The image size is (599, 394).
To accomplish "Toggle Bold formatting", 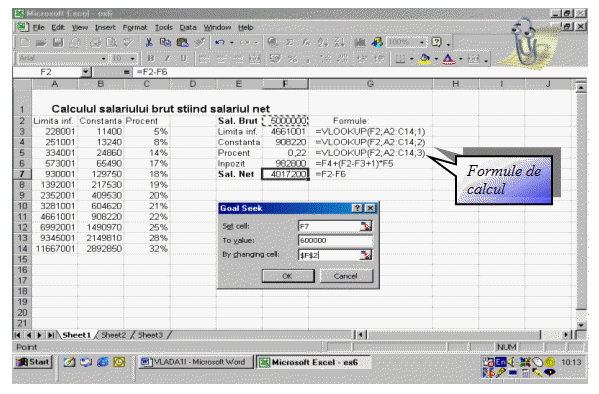I will pyautogui.click(x=151, y=59).
